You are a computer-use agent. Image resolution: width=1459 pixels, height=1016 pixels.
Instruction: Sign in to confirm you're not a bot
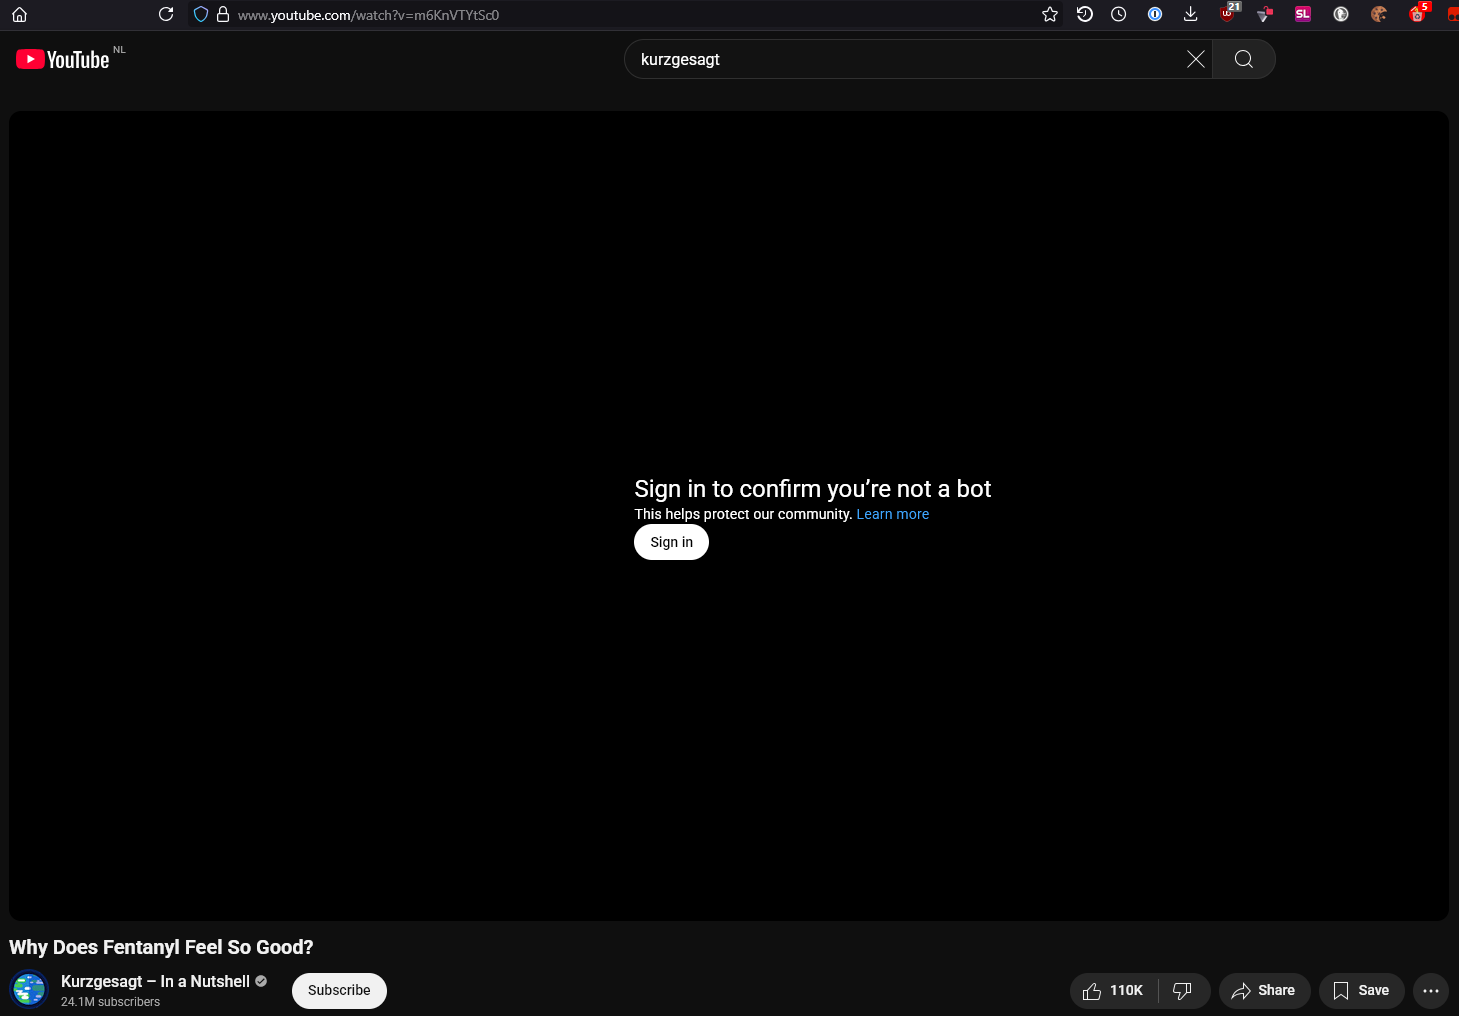[671, 542]
